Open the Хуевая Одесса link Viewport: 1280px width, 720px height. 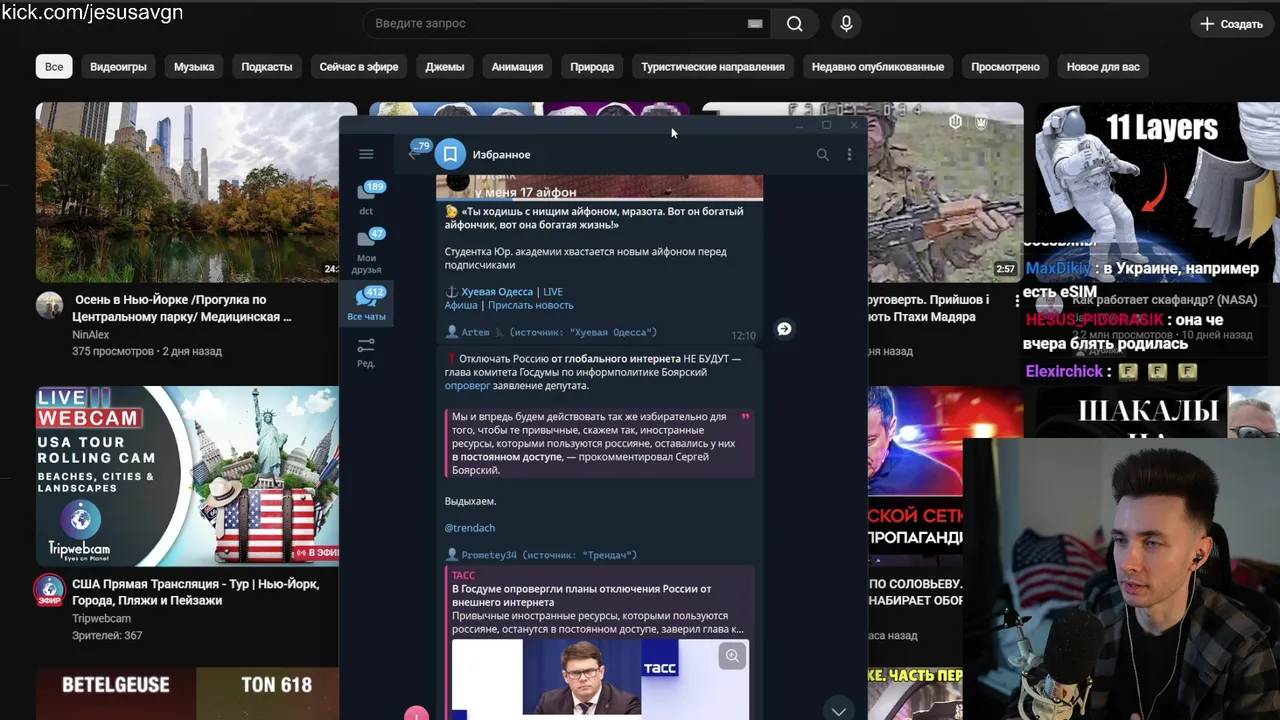[x=497, y=292]
